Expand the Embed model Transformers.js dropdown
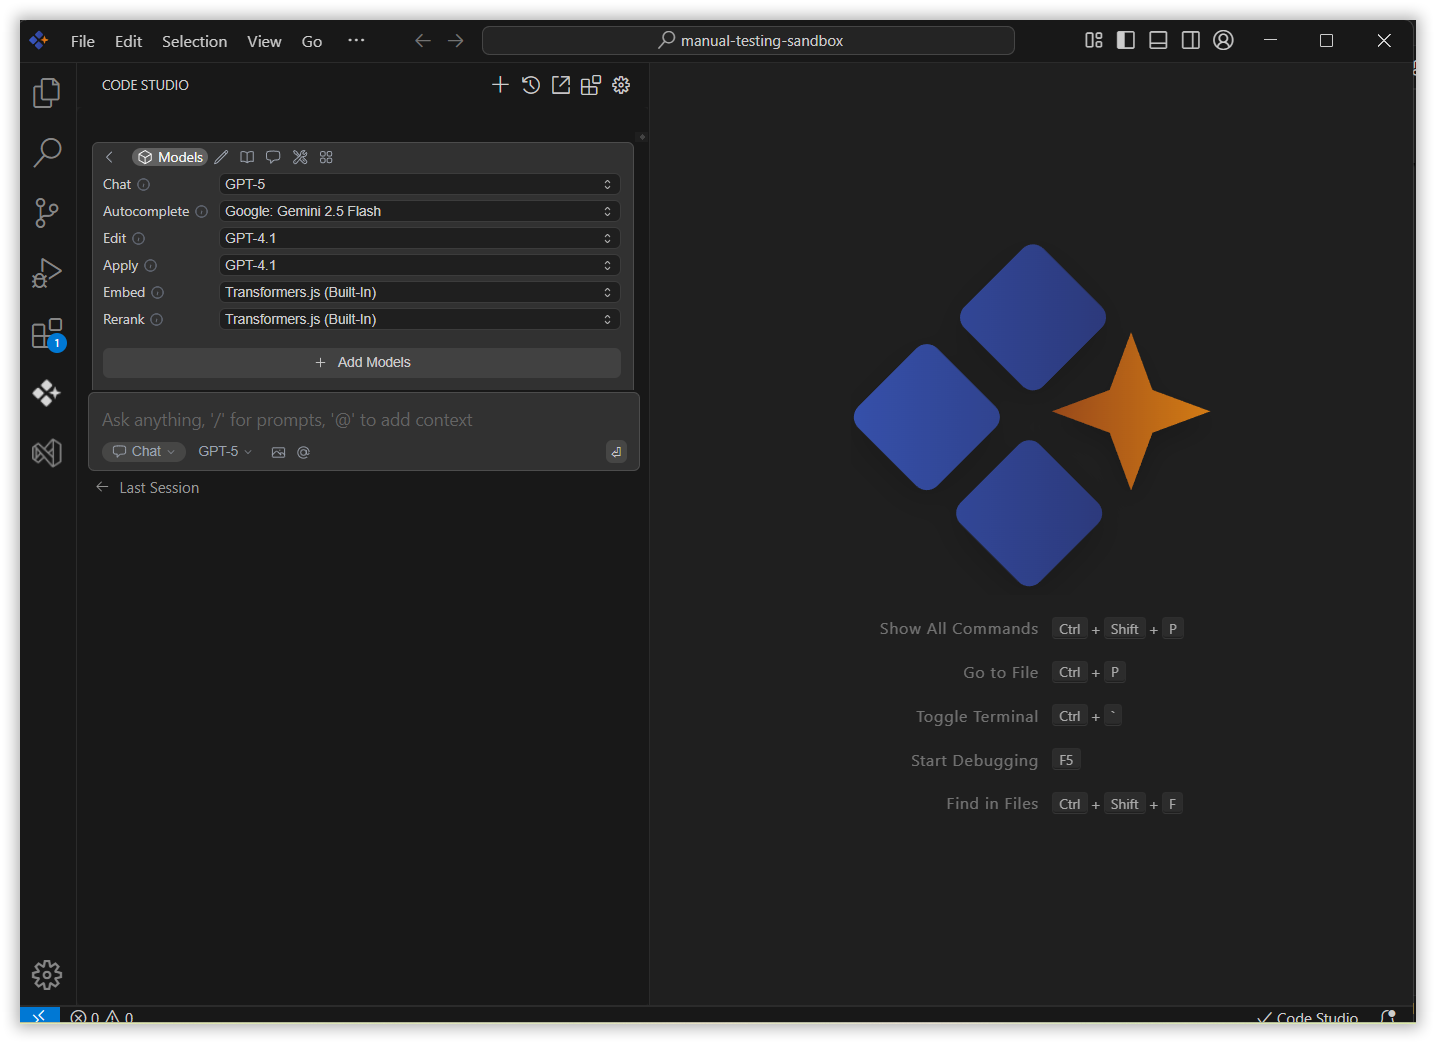This screenshot has width=1436, height=1044. click(x=419, y=292)
